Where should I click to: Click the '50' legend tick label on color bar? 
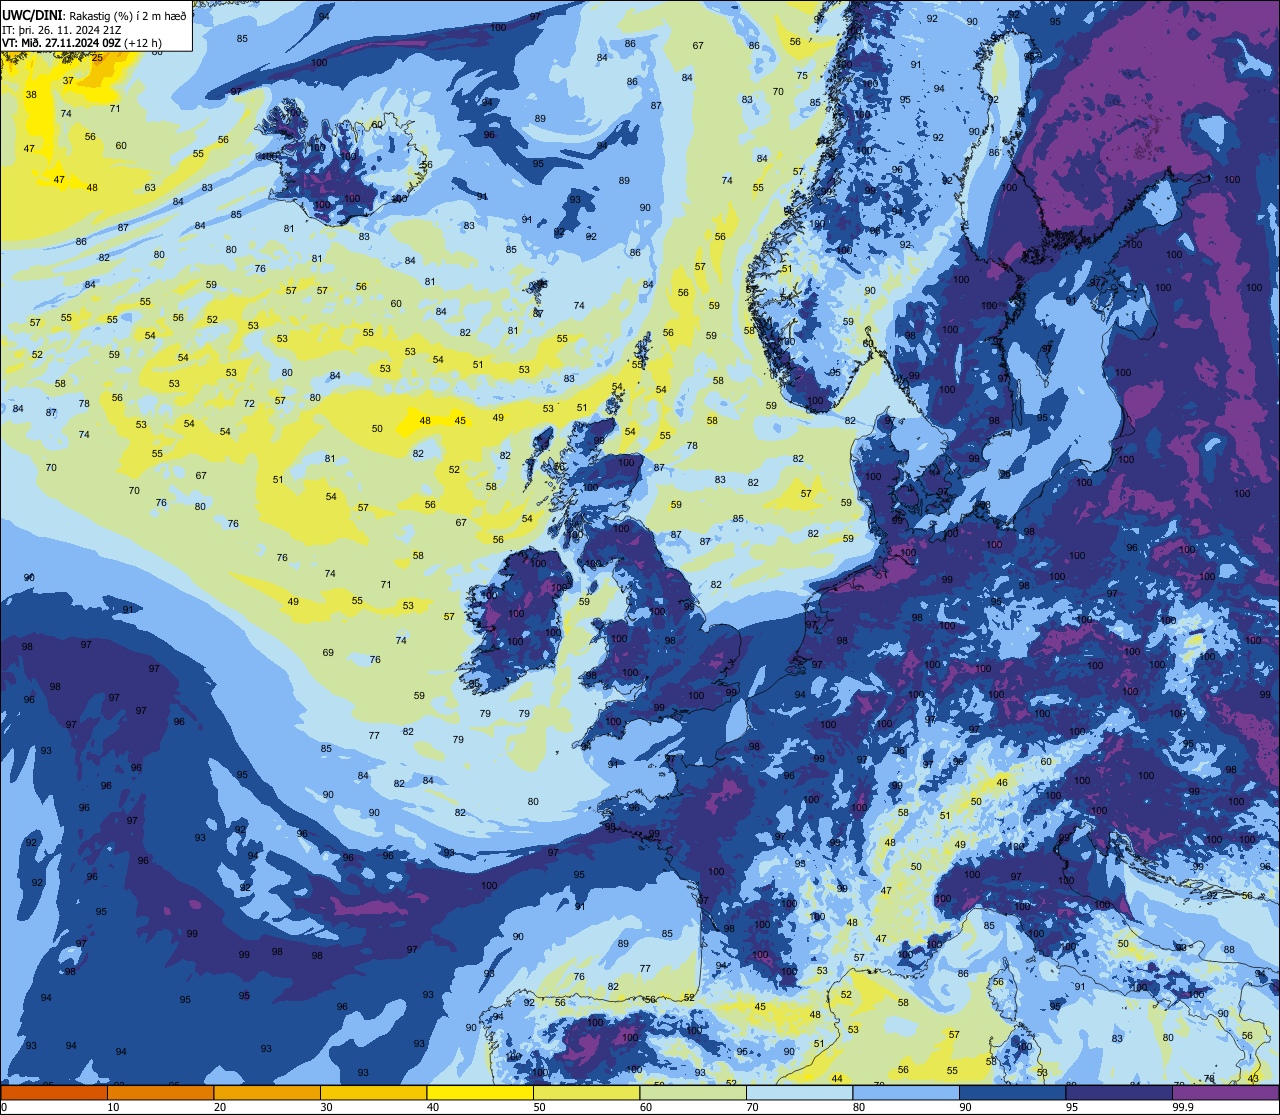(x=540, y=1107)
